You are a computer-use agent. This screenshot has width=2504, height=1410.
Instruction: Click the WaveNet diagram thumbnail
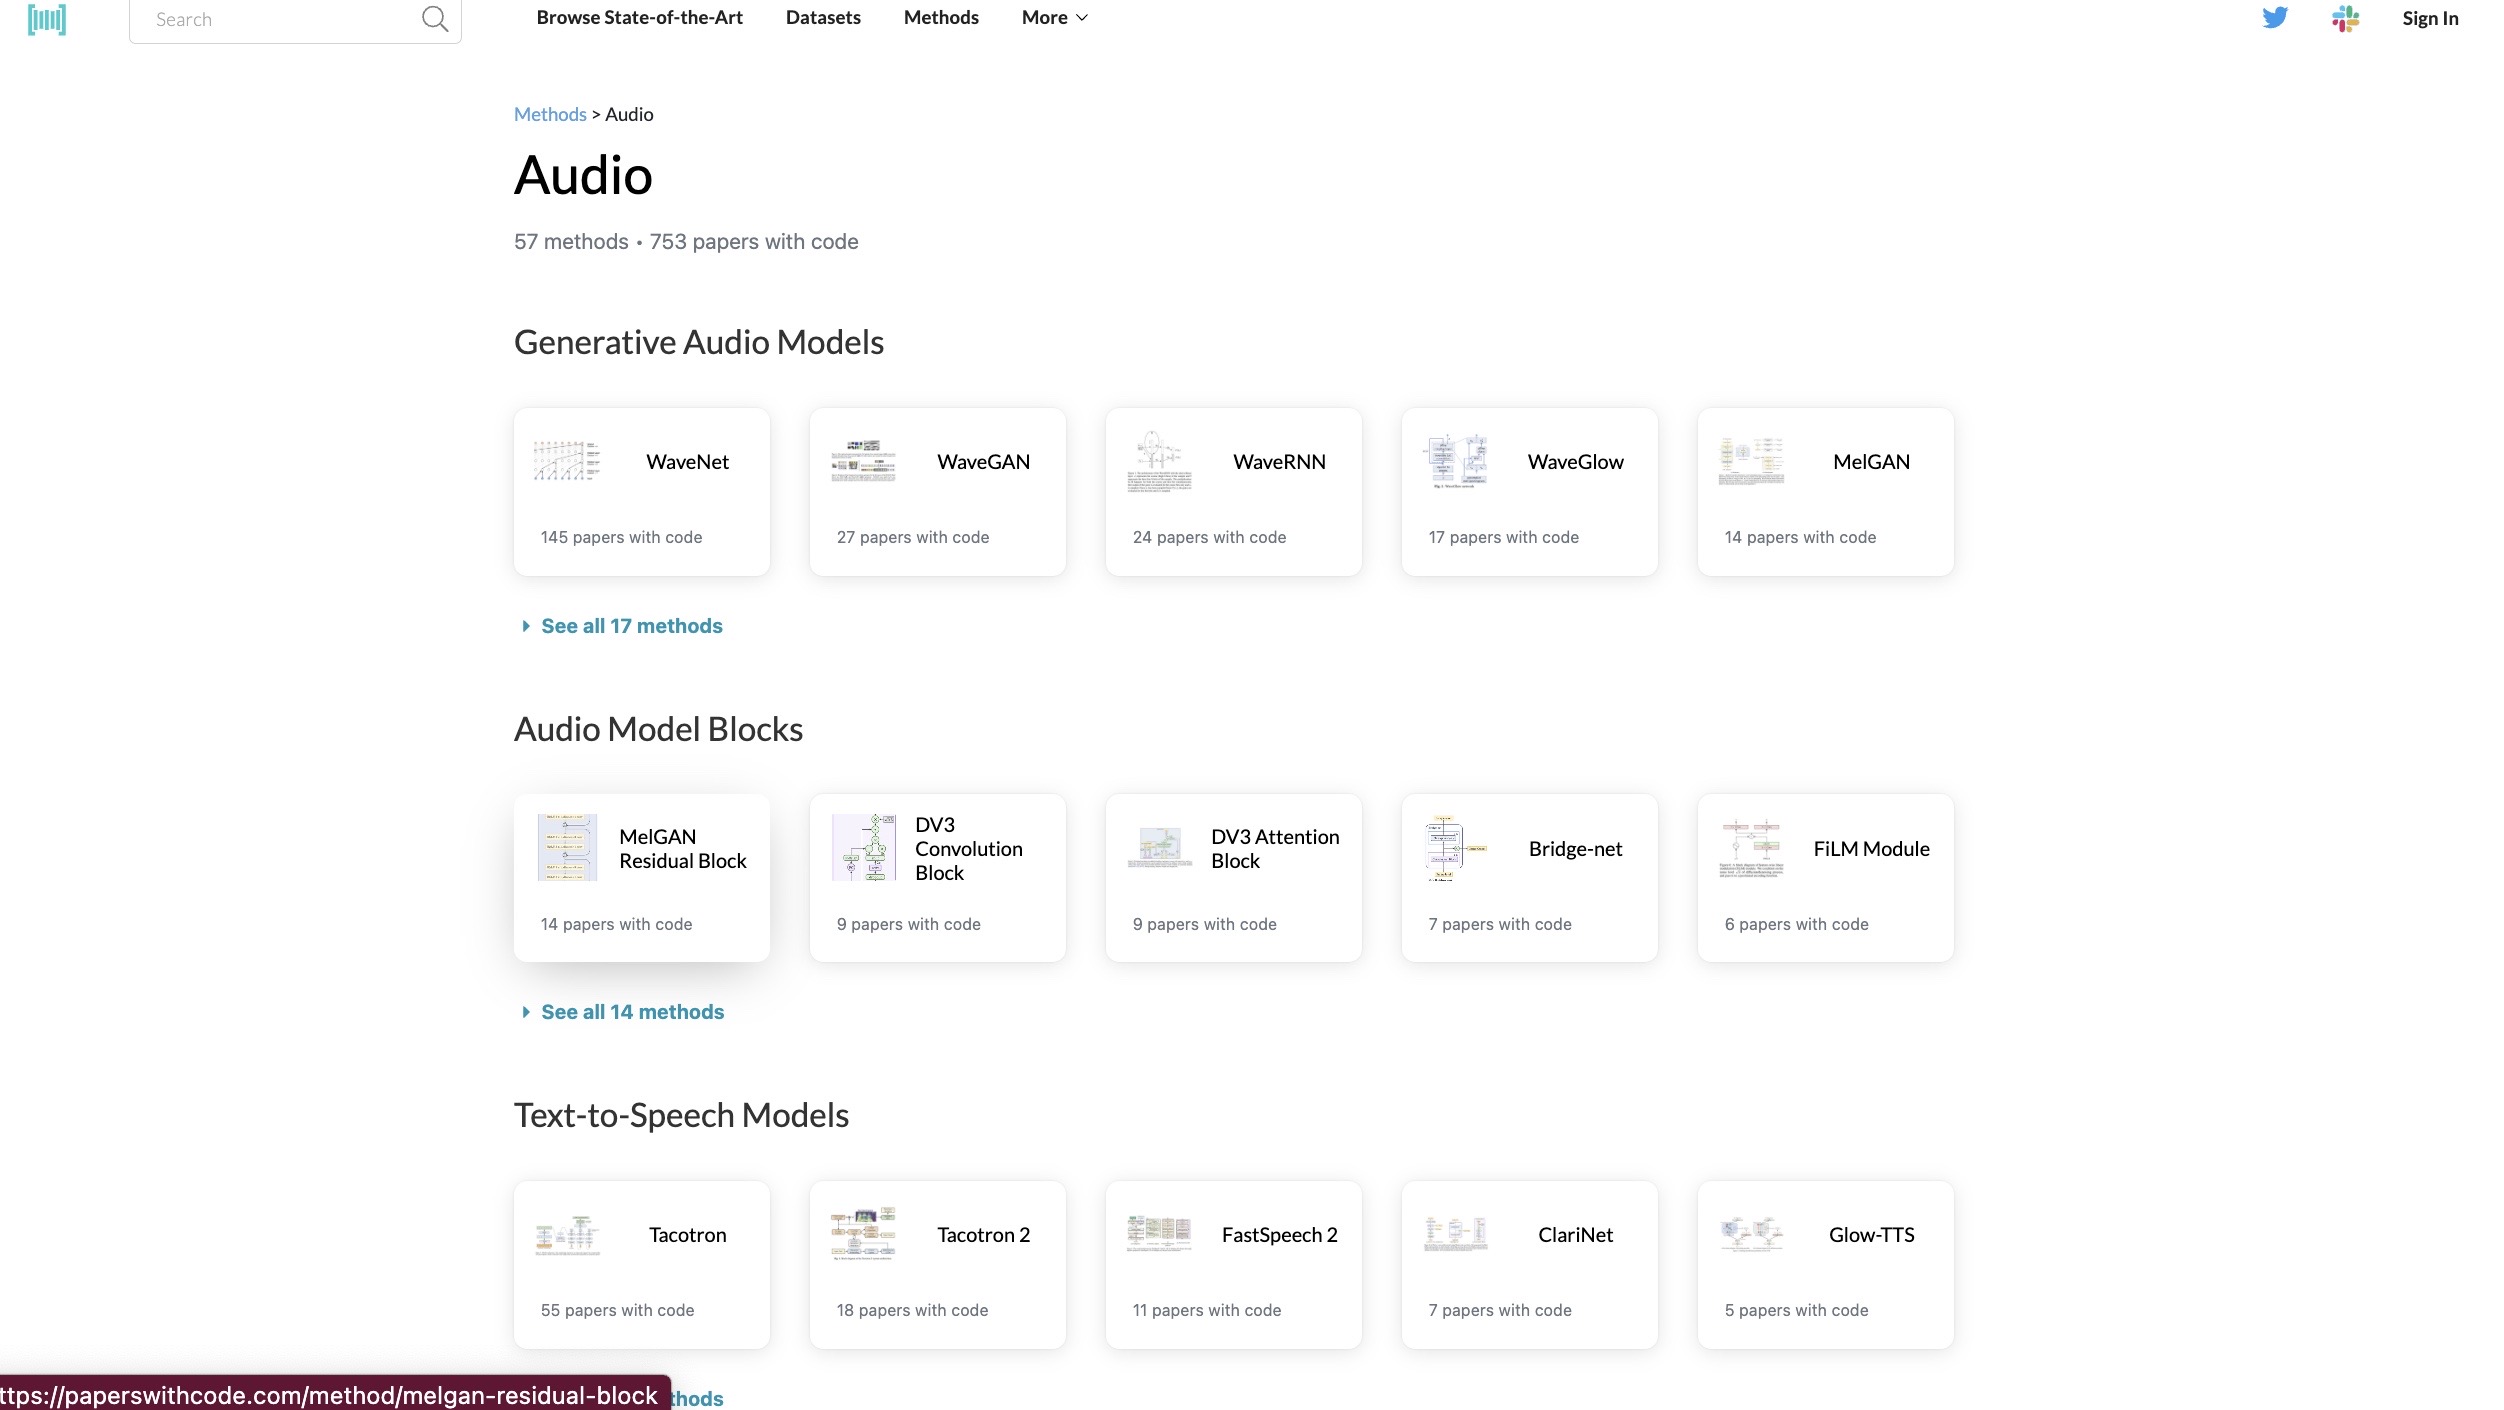[566, 461]
